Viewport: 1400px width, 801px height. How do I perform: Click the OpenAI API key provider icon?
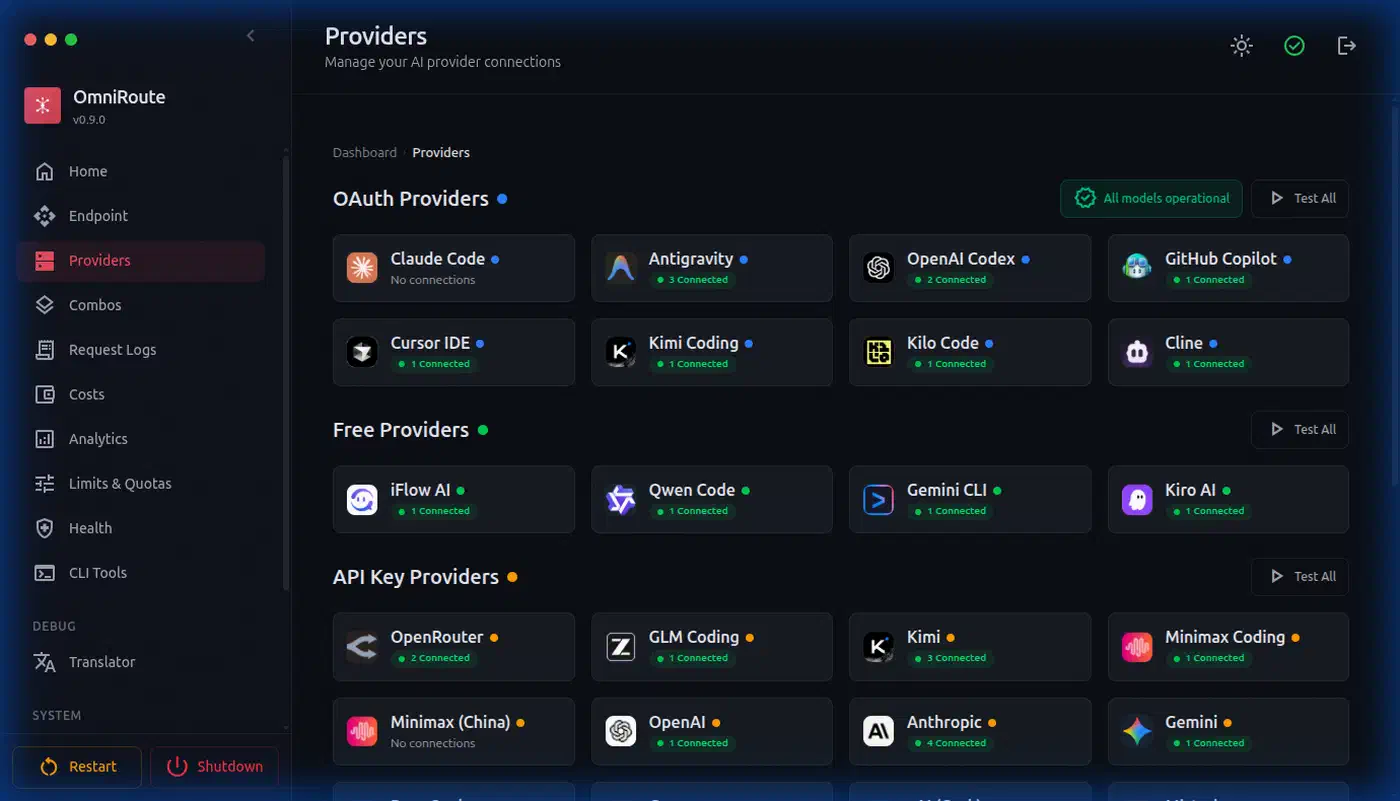coord(621,731)
